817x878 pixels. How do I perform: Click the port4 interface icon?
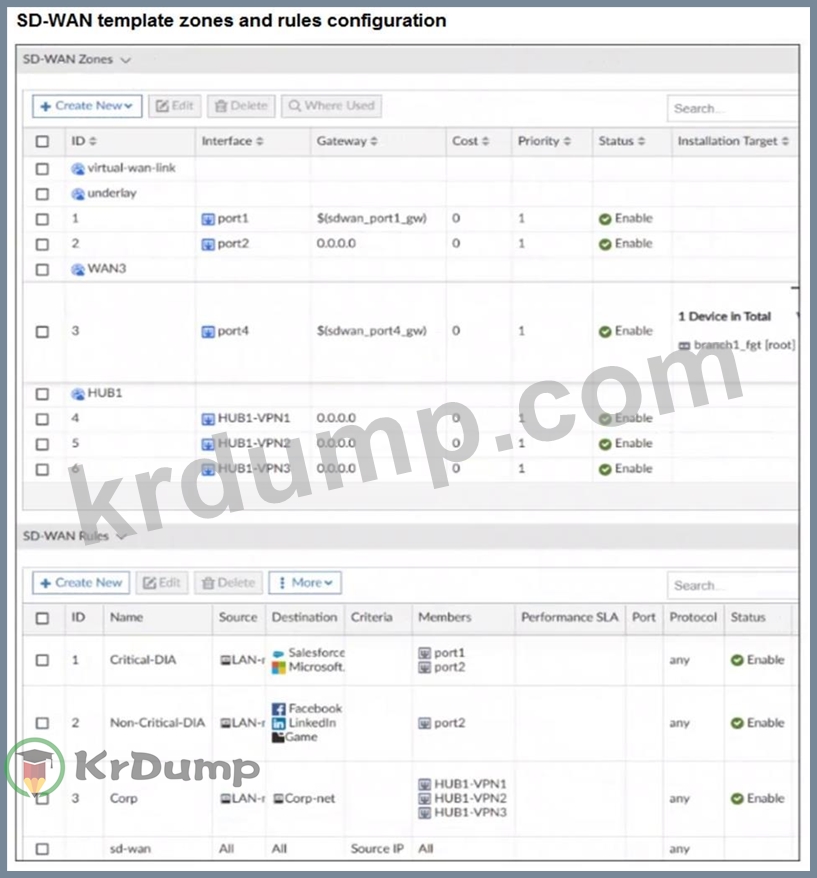[208, 331]
